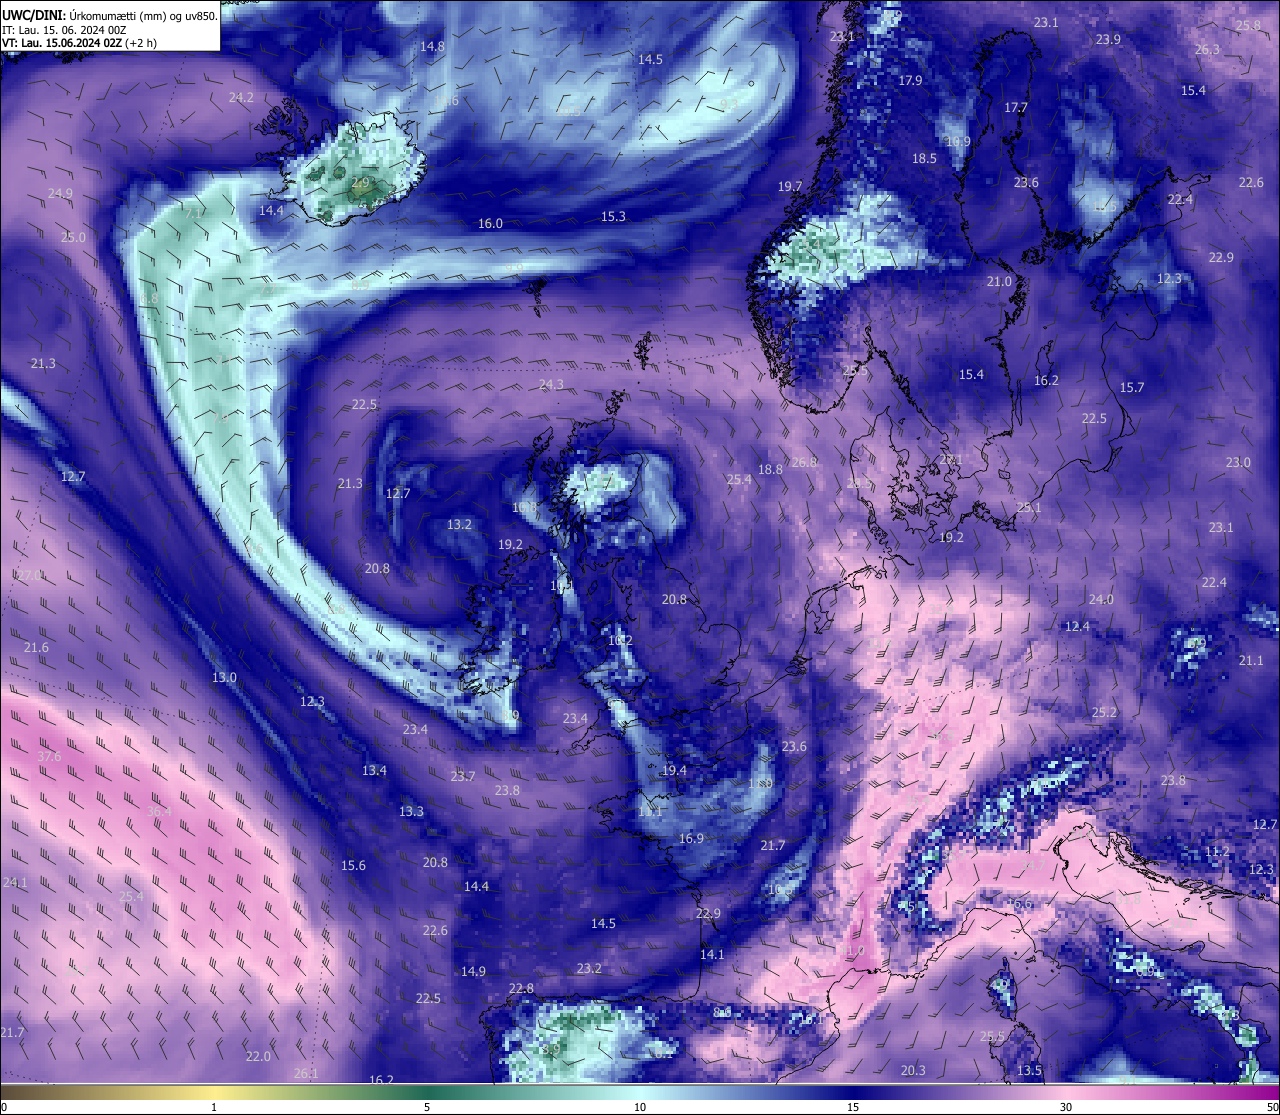Click the 1 tick on the color scale
Image resolution: width=1280 pixels, height=1115 pixels.
pos(214,1107)
